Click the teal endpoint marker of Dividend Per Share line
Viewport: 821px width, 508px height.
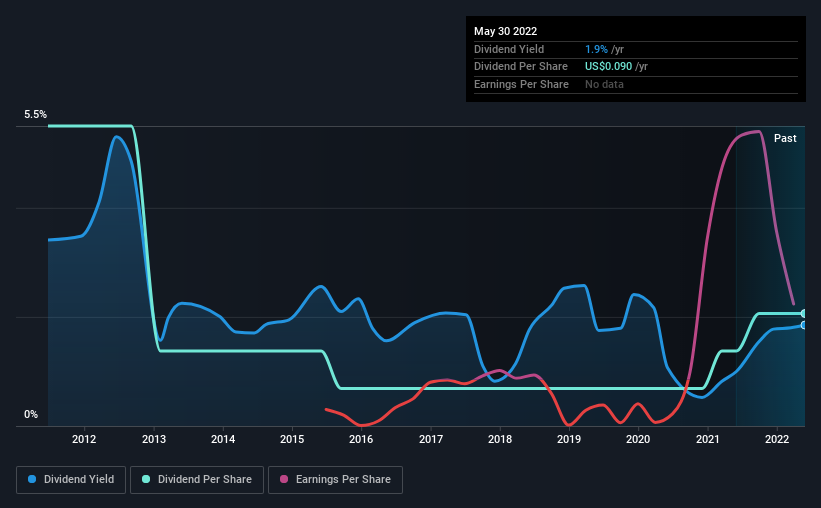pos(804,314)
